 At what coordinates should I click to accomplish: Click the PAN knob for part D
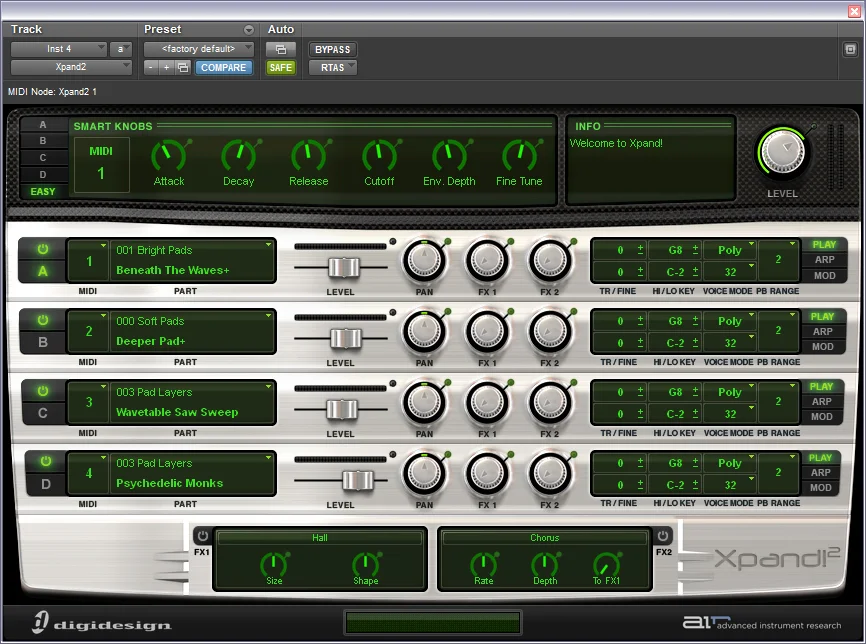tap(424, 473)
